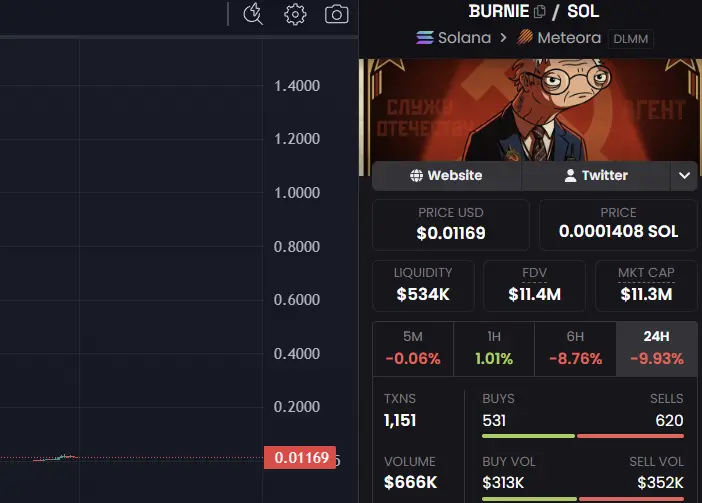Expand more links chevron beside Twitter
The width and height of the screenshot is (702, 503).
click(x=684, y=175)
